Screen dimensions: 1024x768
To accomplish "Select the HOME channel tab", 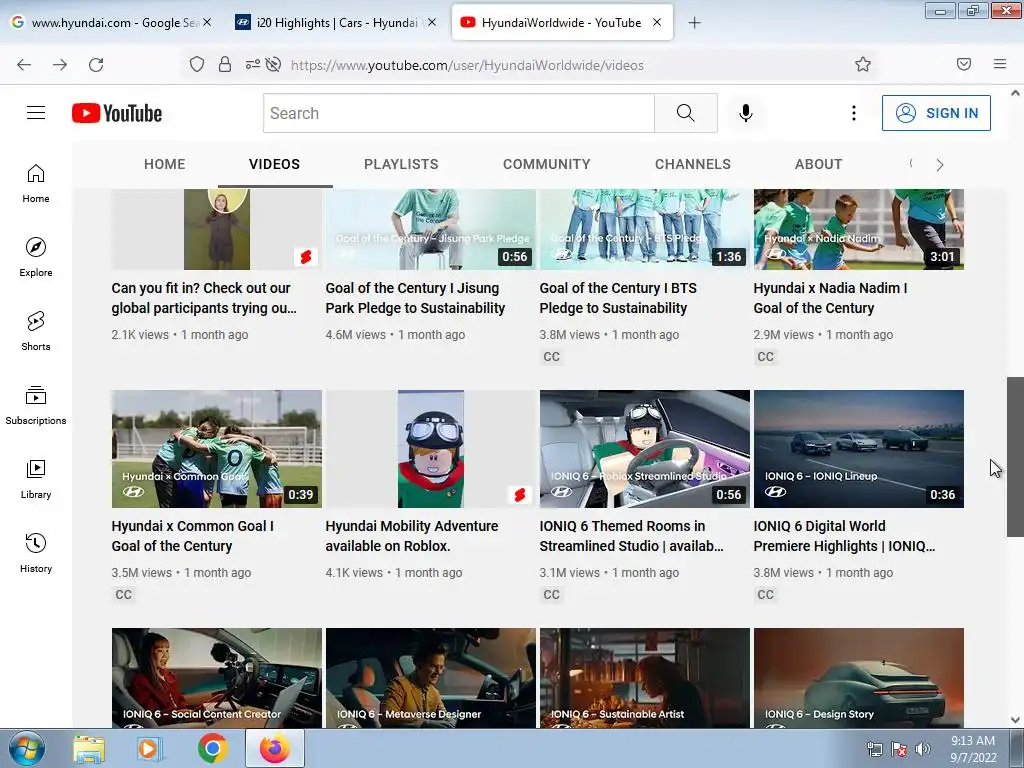I will pos(165,165).
